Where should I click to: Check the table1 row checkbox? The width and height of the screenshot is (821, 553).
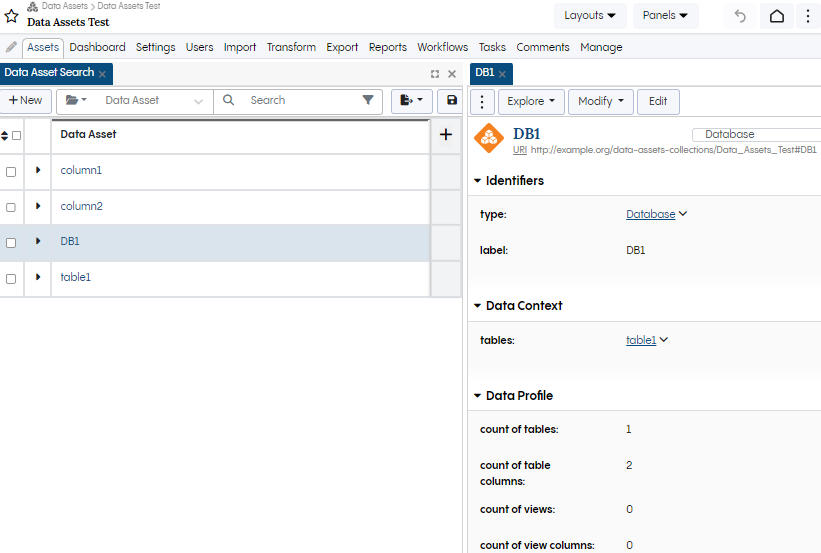(11, 279)
